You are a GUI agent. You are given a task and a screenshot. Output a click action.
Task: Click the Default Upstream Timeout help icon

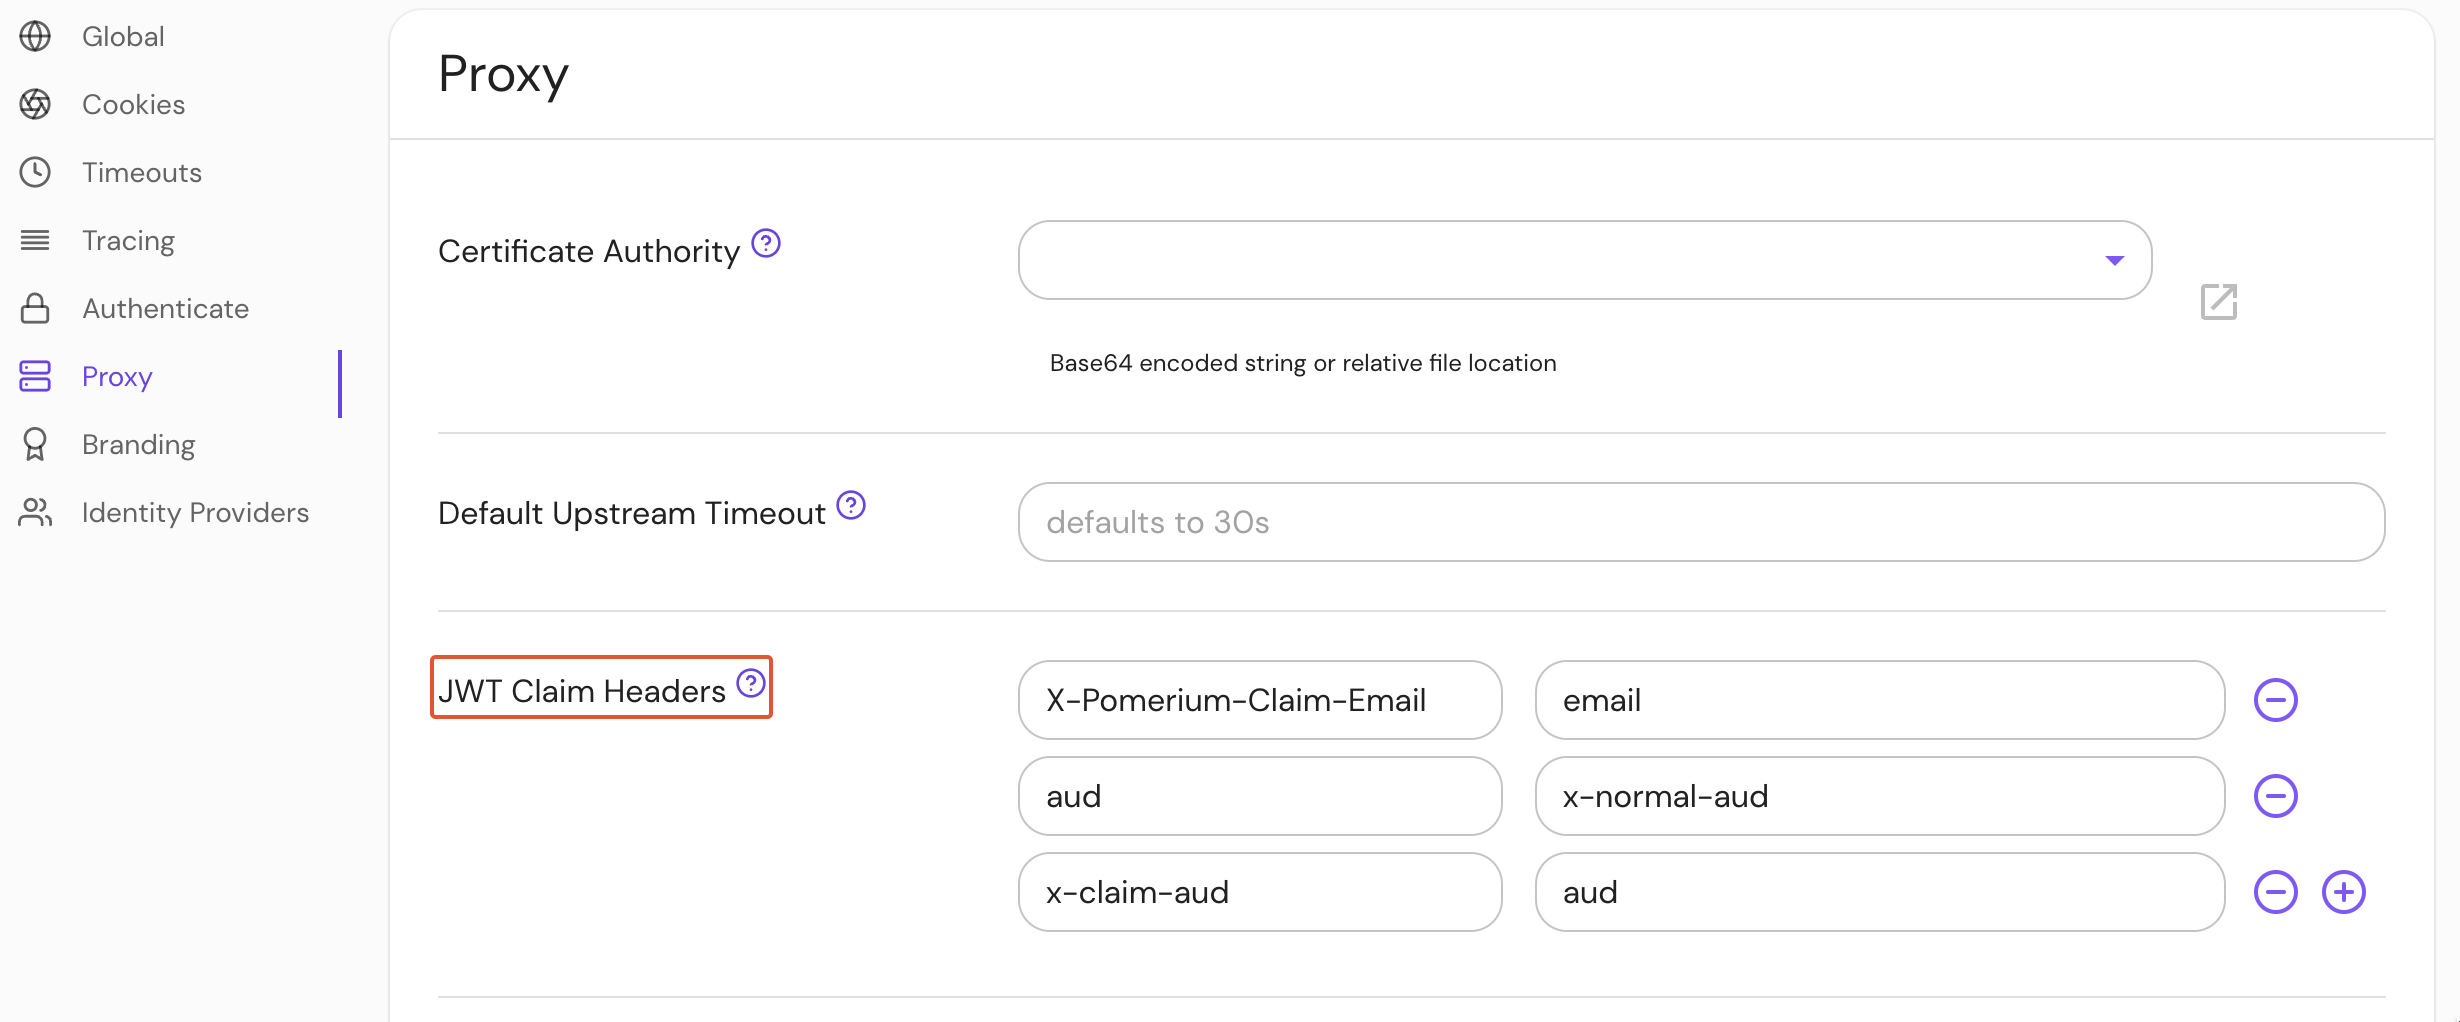pos(850,505)
